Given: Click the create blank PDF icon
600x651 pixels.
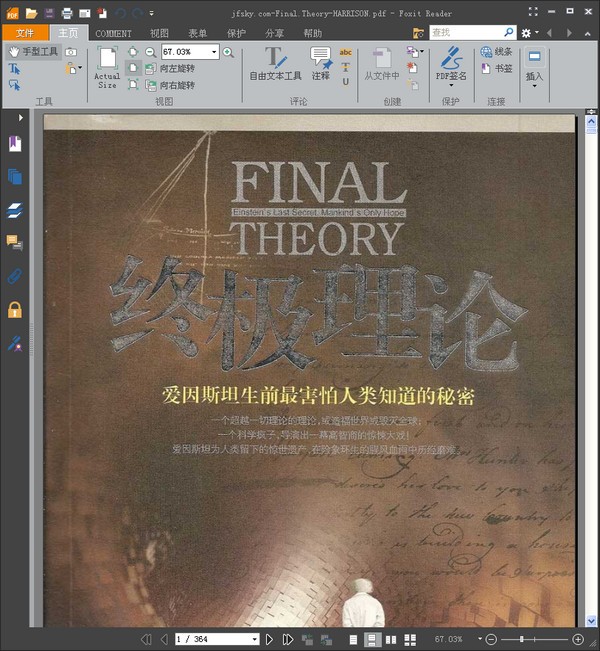Looking at the screenshot, I should [412, 68].
